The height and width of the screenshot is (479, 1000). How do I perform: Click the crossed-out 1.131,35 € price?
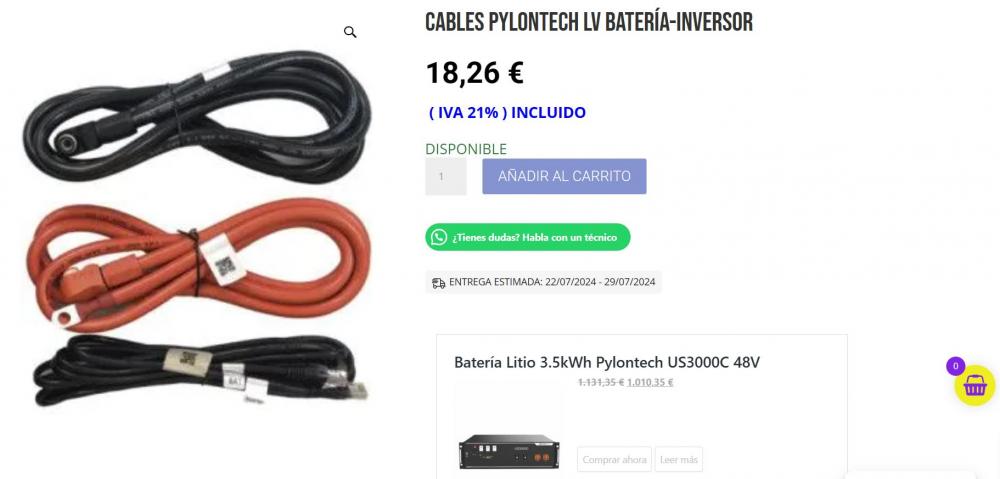tap(601, 383)
